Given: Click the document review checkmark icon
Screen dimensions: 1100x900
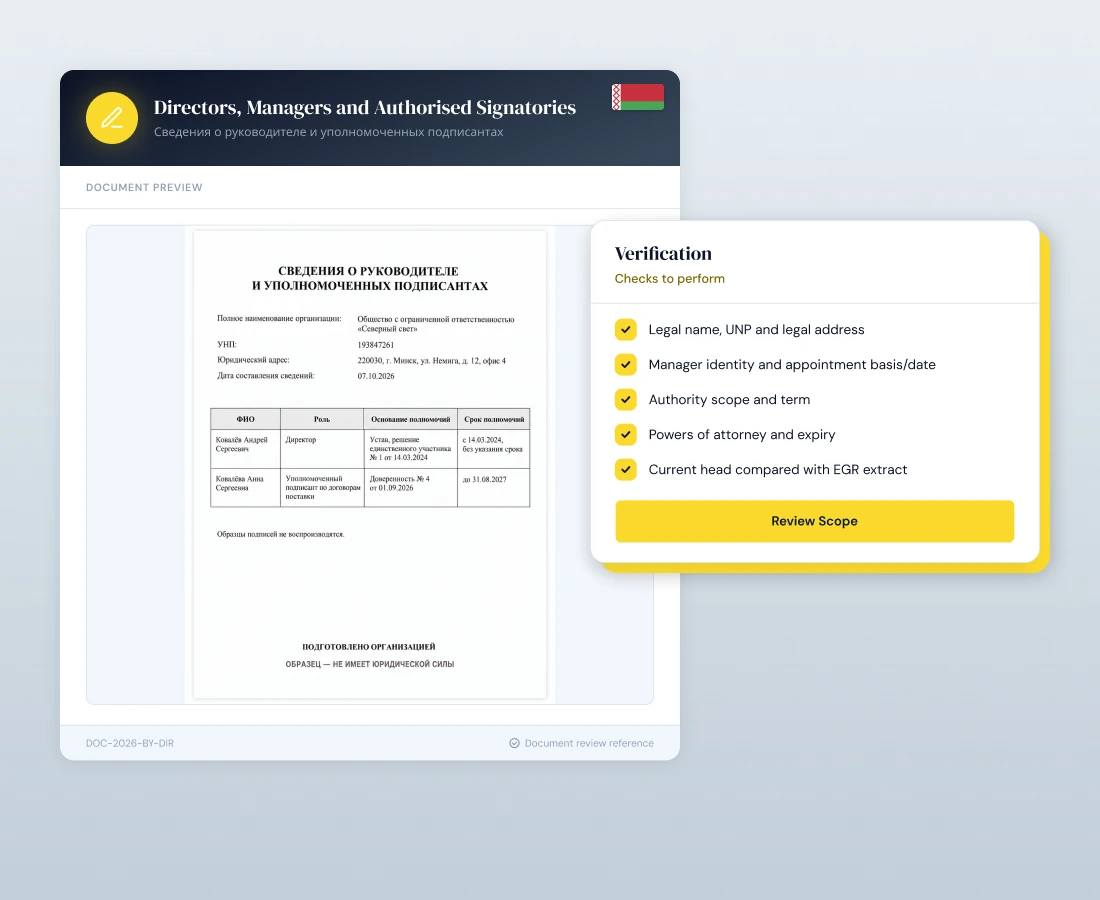Looking at the screenshot, I should pyautogui.click(x=514, y=743).
